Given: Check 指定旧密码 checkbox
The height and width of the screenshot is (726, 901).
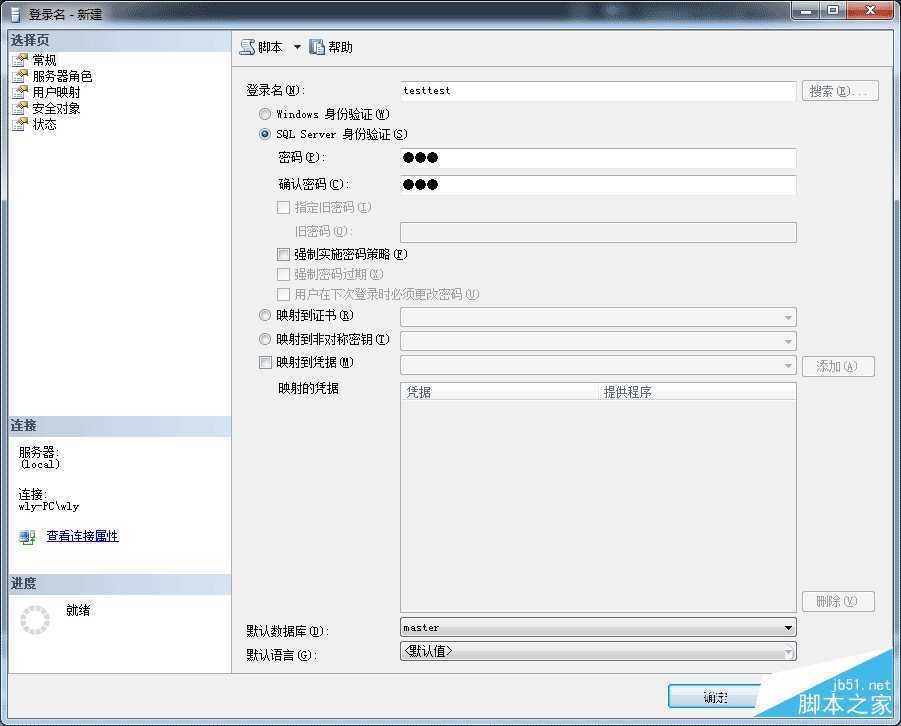Looking at the screenshot, I should (283, 208).
